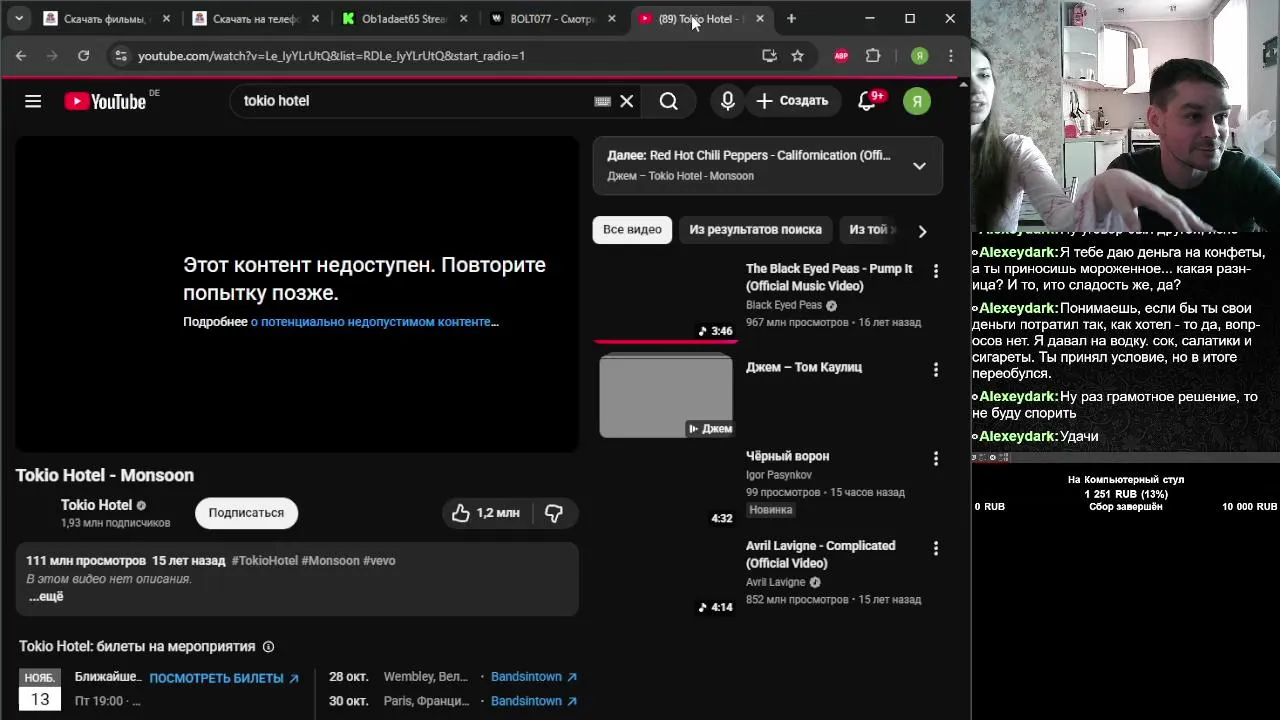
Task: Close the Tokio Hotel tab
Action: click(760, 18)
